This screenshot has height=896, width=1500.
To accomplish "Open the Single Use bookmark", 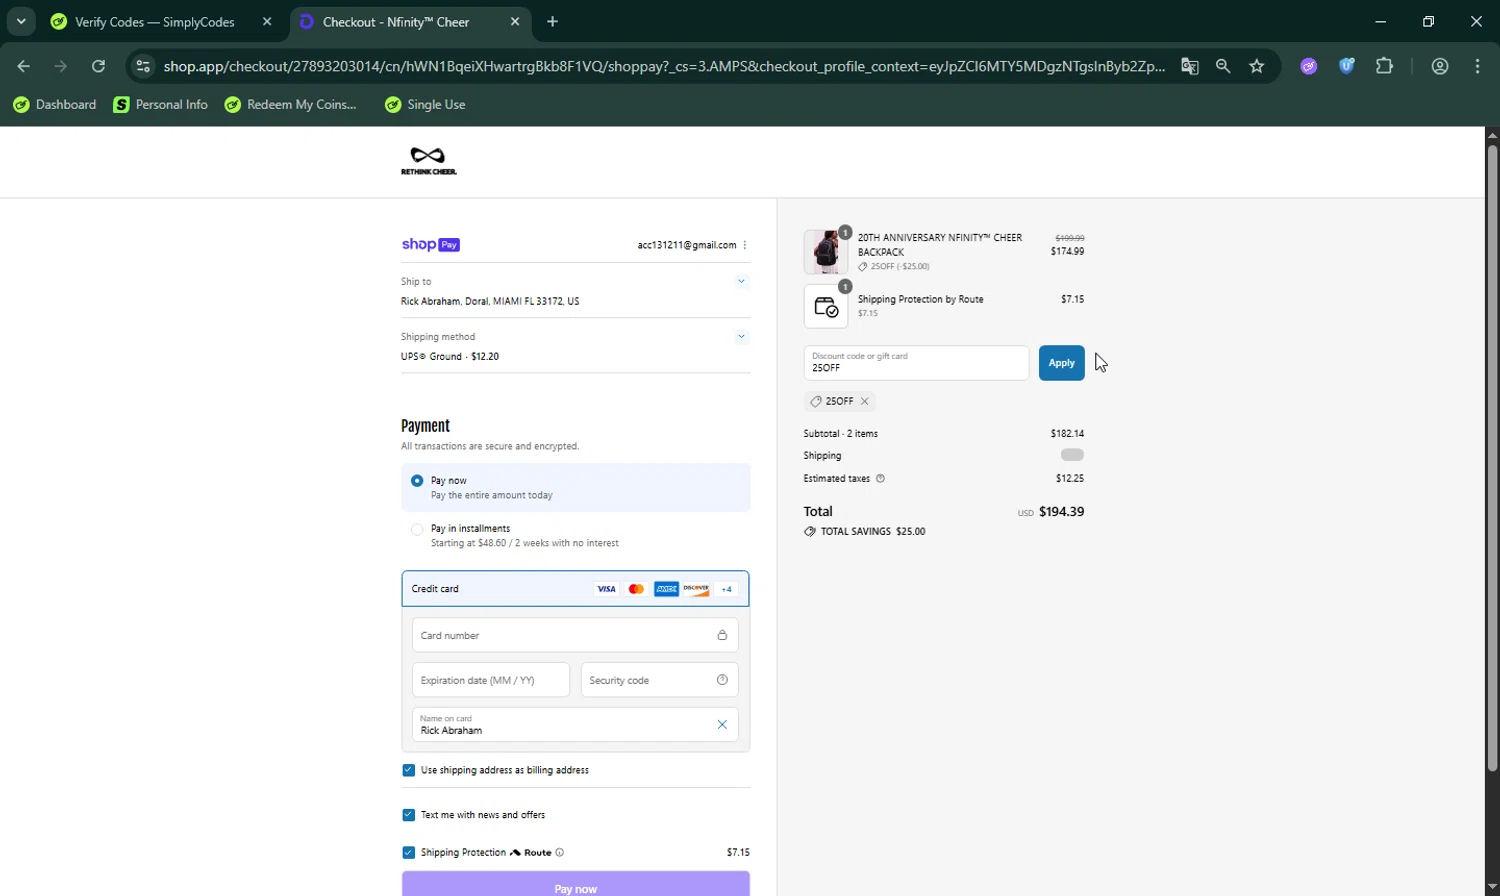I will click(425, 104).
